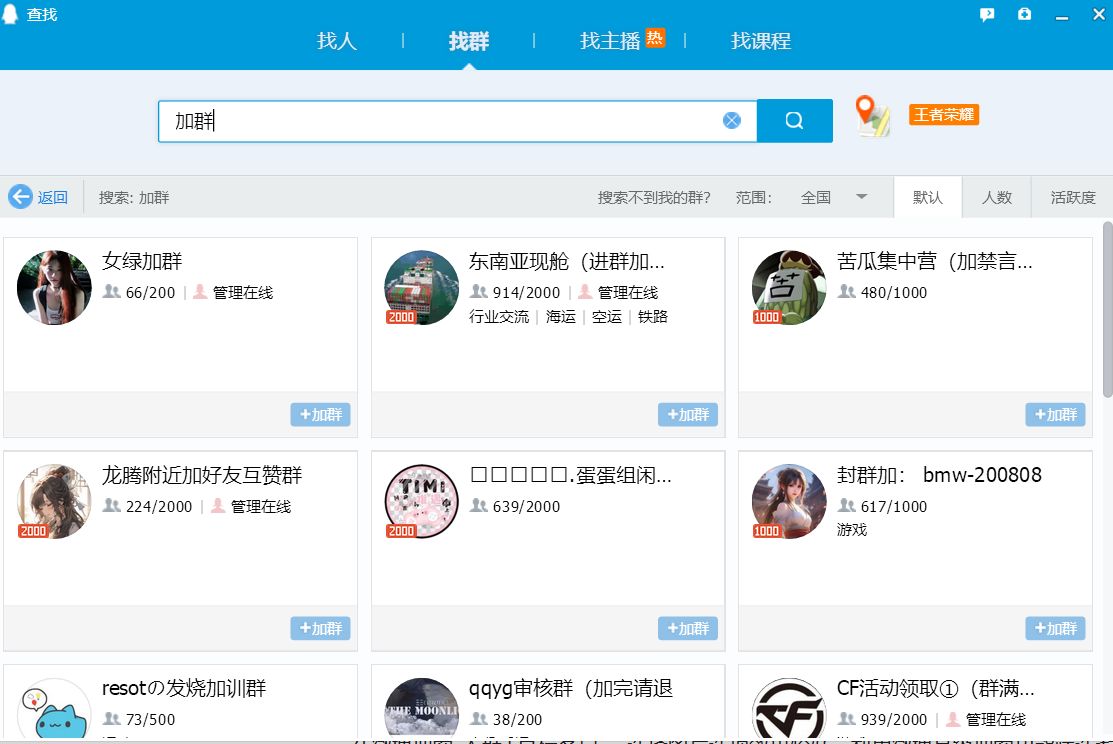The image size is (1113, 744).
Task: Sort results by 活跃度
Action: coord(1073,197)
